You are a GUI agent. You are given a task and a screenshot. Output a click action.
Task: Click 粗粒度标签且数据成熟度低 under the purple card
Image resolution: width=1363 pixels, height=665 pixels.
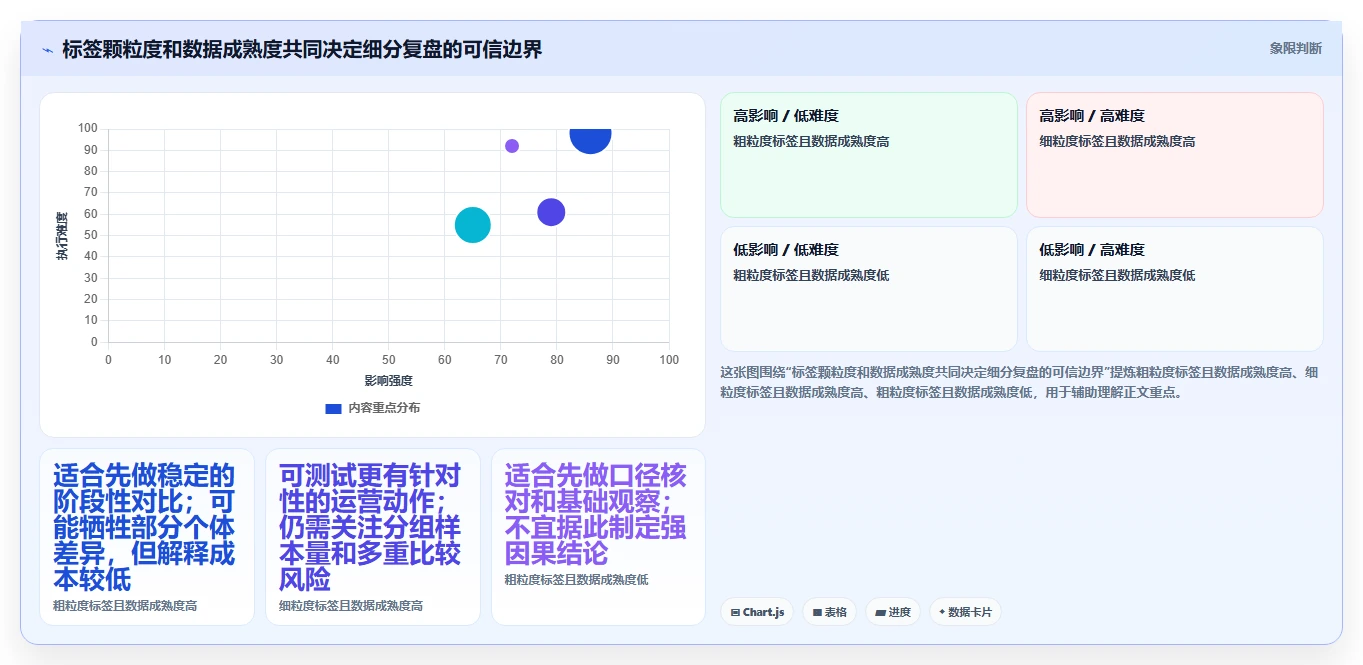pyautogui.click(x=577, y=580)
